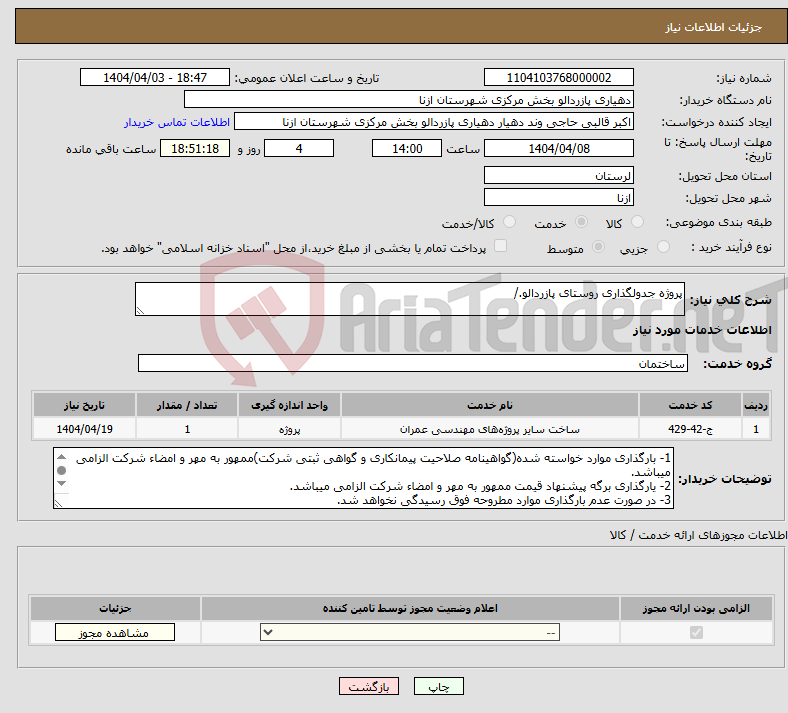788x713 pixels.
Task: Click the اعلام وضعیت مجوز توسط تامین کننده header
Action: 410,608
